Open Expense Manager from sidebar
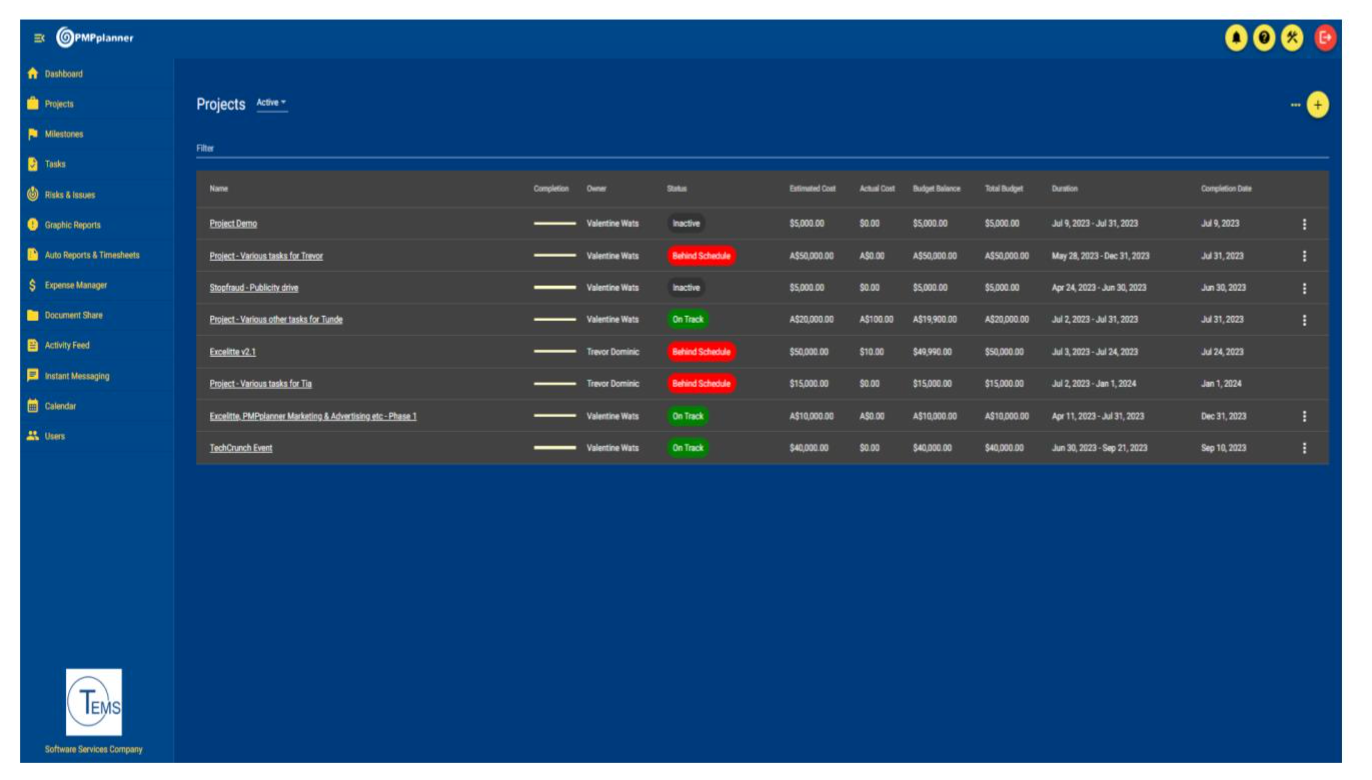The image size is (1372, 780). 75,285
